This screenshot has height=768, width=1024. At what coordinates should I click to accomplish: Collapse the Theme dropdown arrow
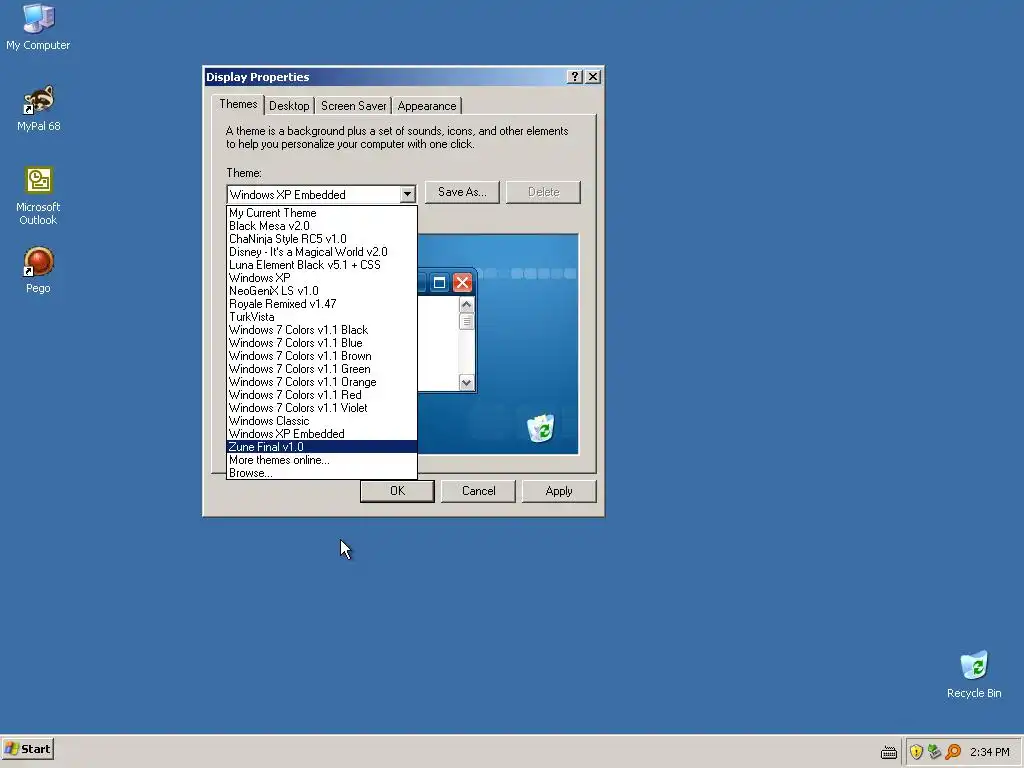click(x=407, y=195)
